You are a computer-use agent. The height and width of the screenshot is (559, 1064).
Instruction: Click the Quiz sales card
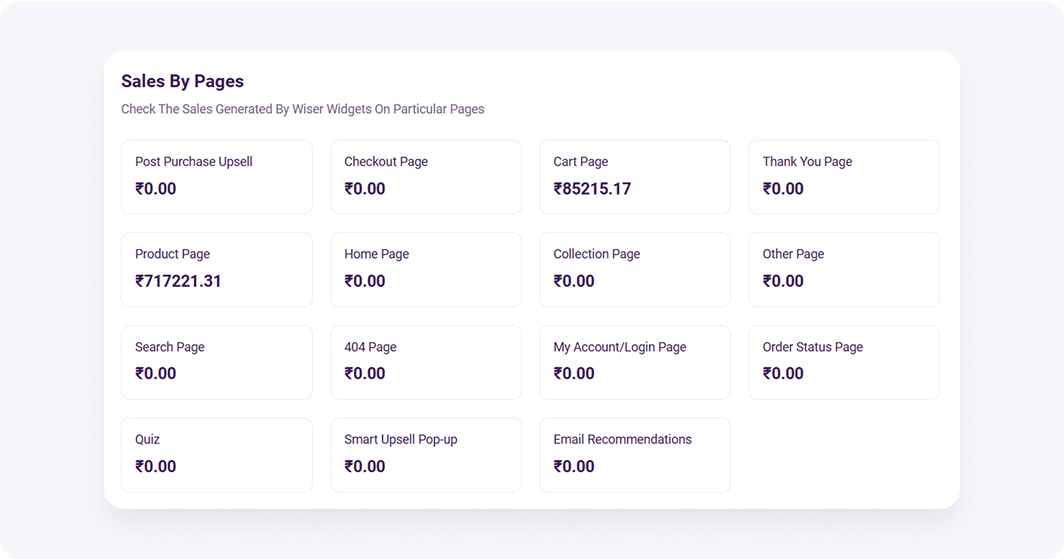[216, 454]
